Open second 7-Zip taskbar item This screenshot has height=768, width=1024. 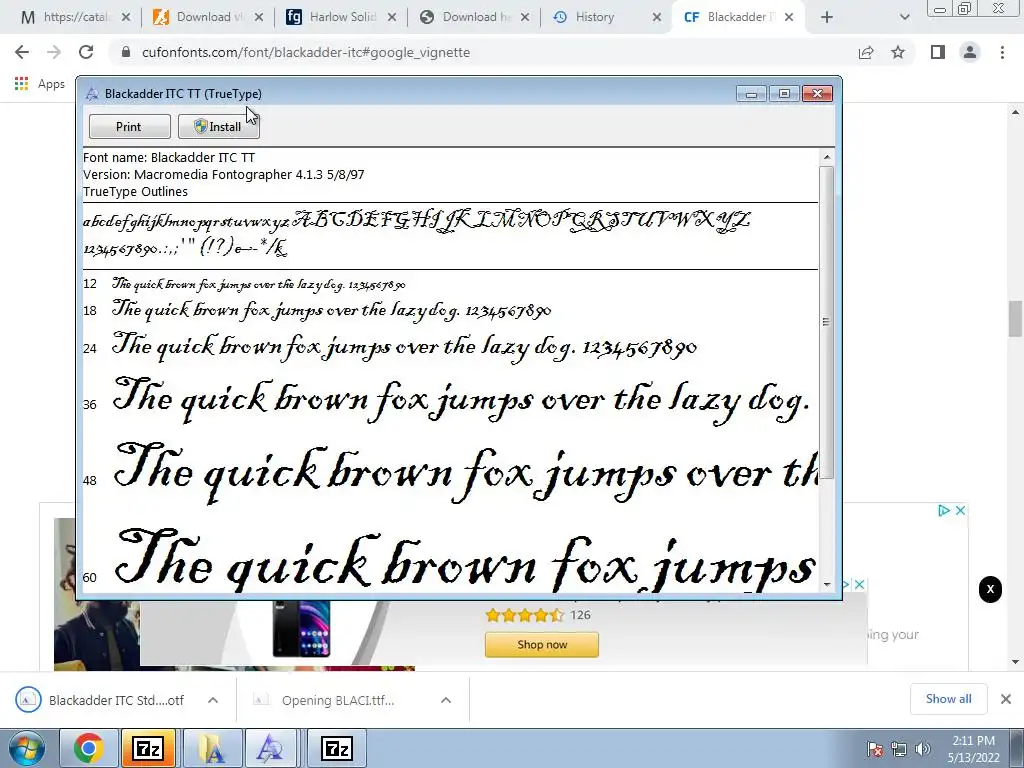pos(337,748)
